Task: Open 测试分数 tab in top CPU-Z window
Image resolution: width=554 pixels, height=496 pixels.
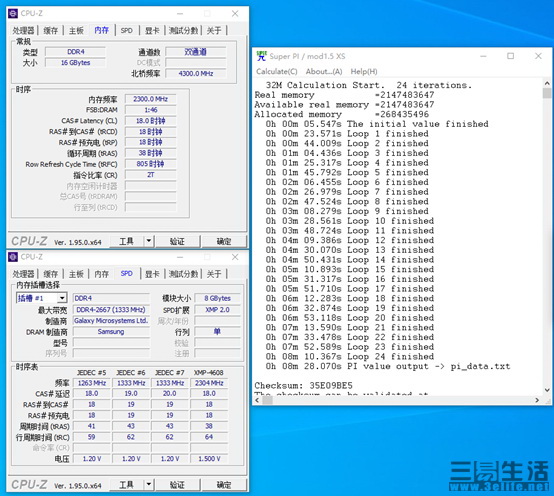Action: click(183, 30)
